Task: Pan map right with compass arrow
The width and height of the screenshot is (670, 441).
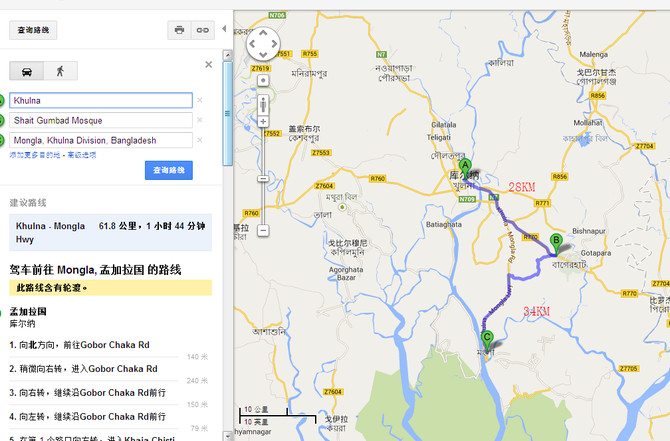Action: pos(274,44)
